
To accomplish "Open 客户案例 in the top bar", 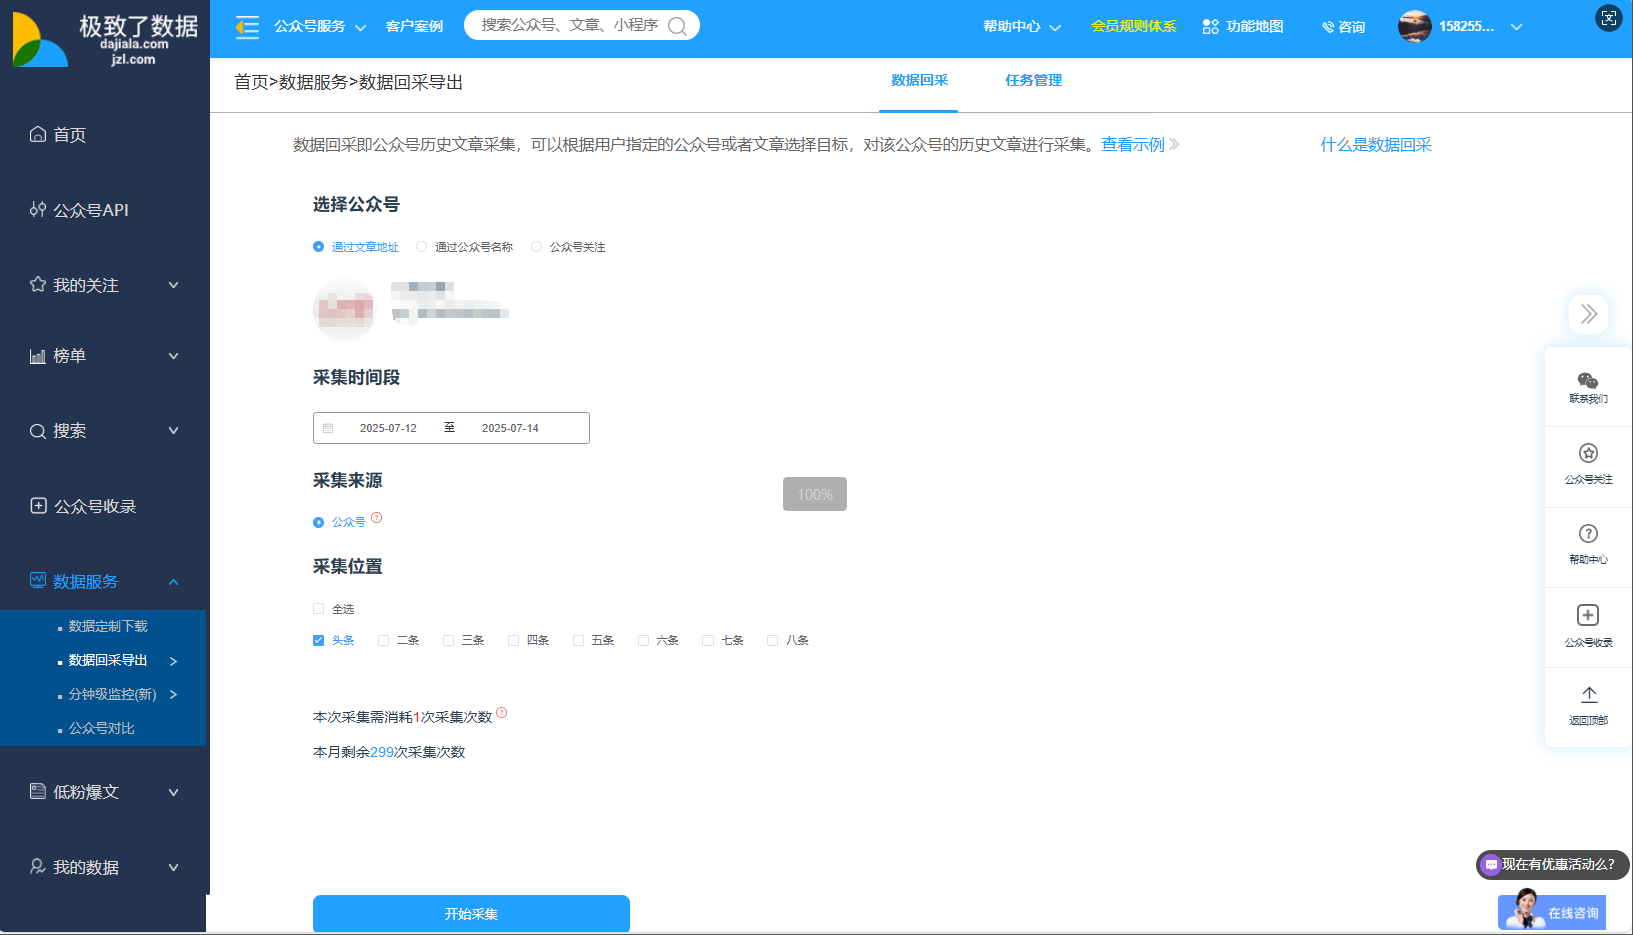I will (414, 27).
